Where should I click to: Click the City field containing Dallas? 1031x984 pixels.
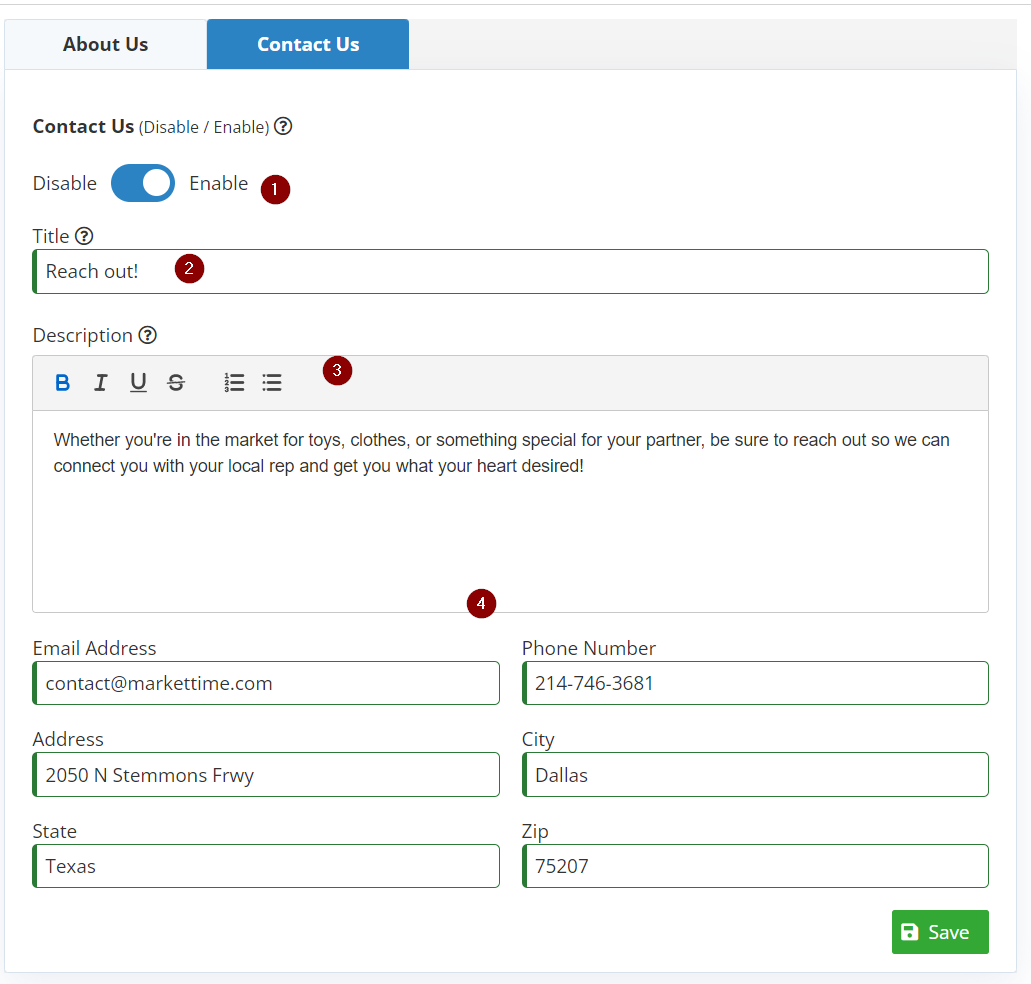pyautogui.click(x=755, y=775)
